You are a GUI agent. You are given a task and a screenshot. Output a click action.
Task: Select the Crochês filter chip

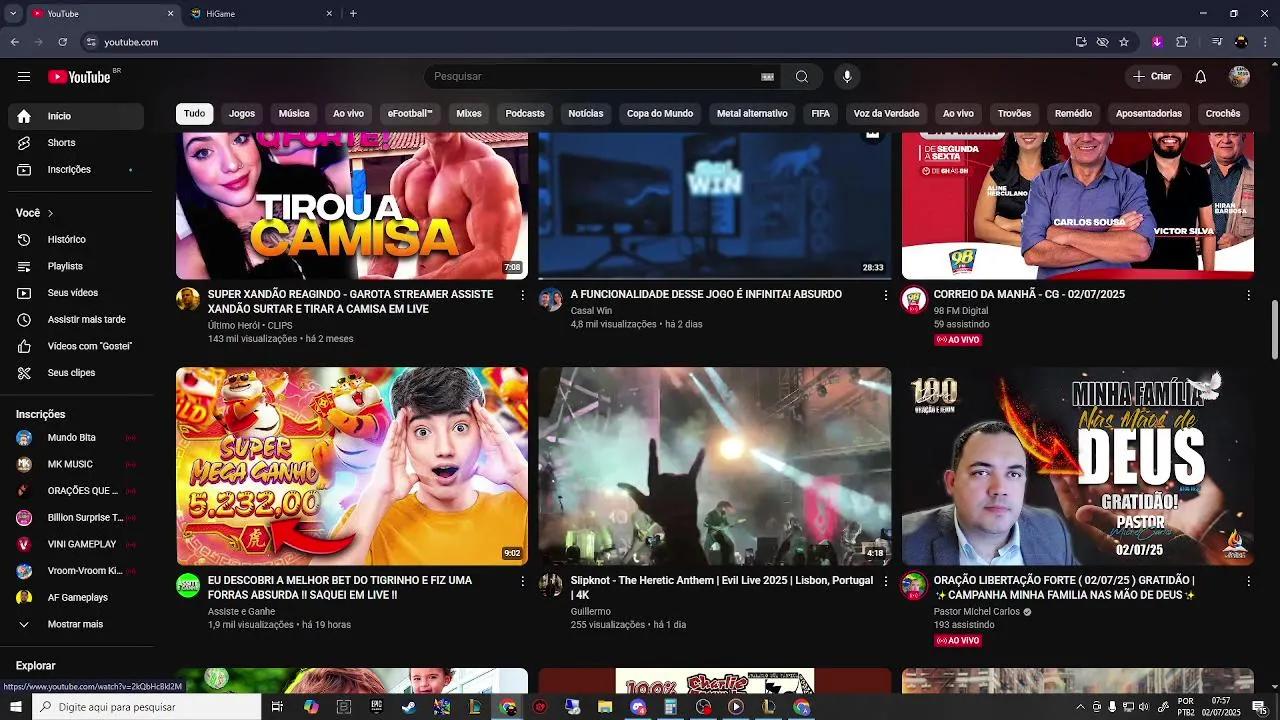point(1223,114)
